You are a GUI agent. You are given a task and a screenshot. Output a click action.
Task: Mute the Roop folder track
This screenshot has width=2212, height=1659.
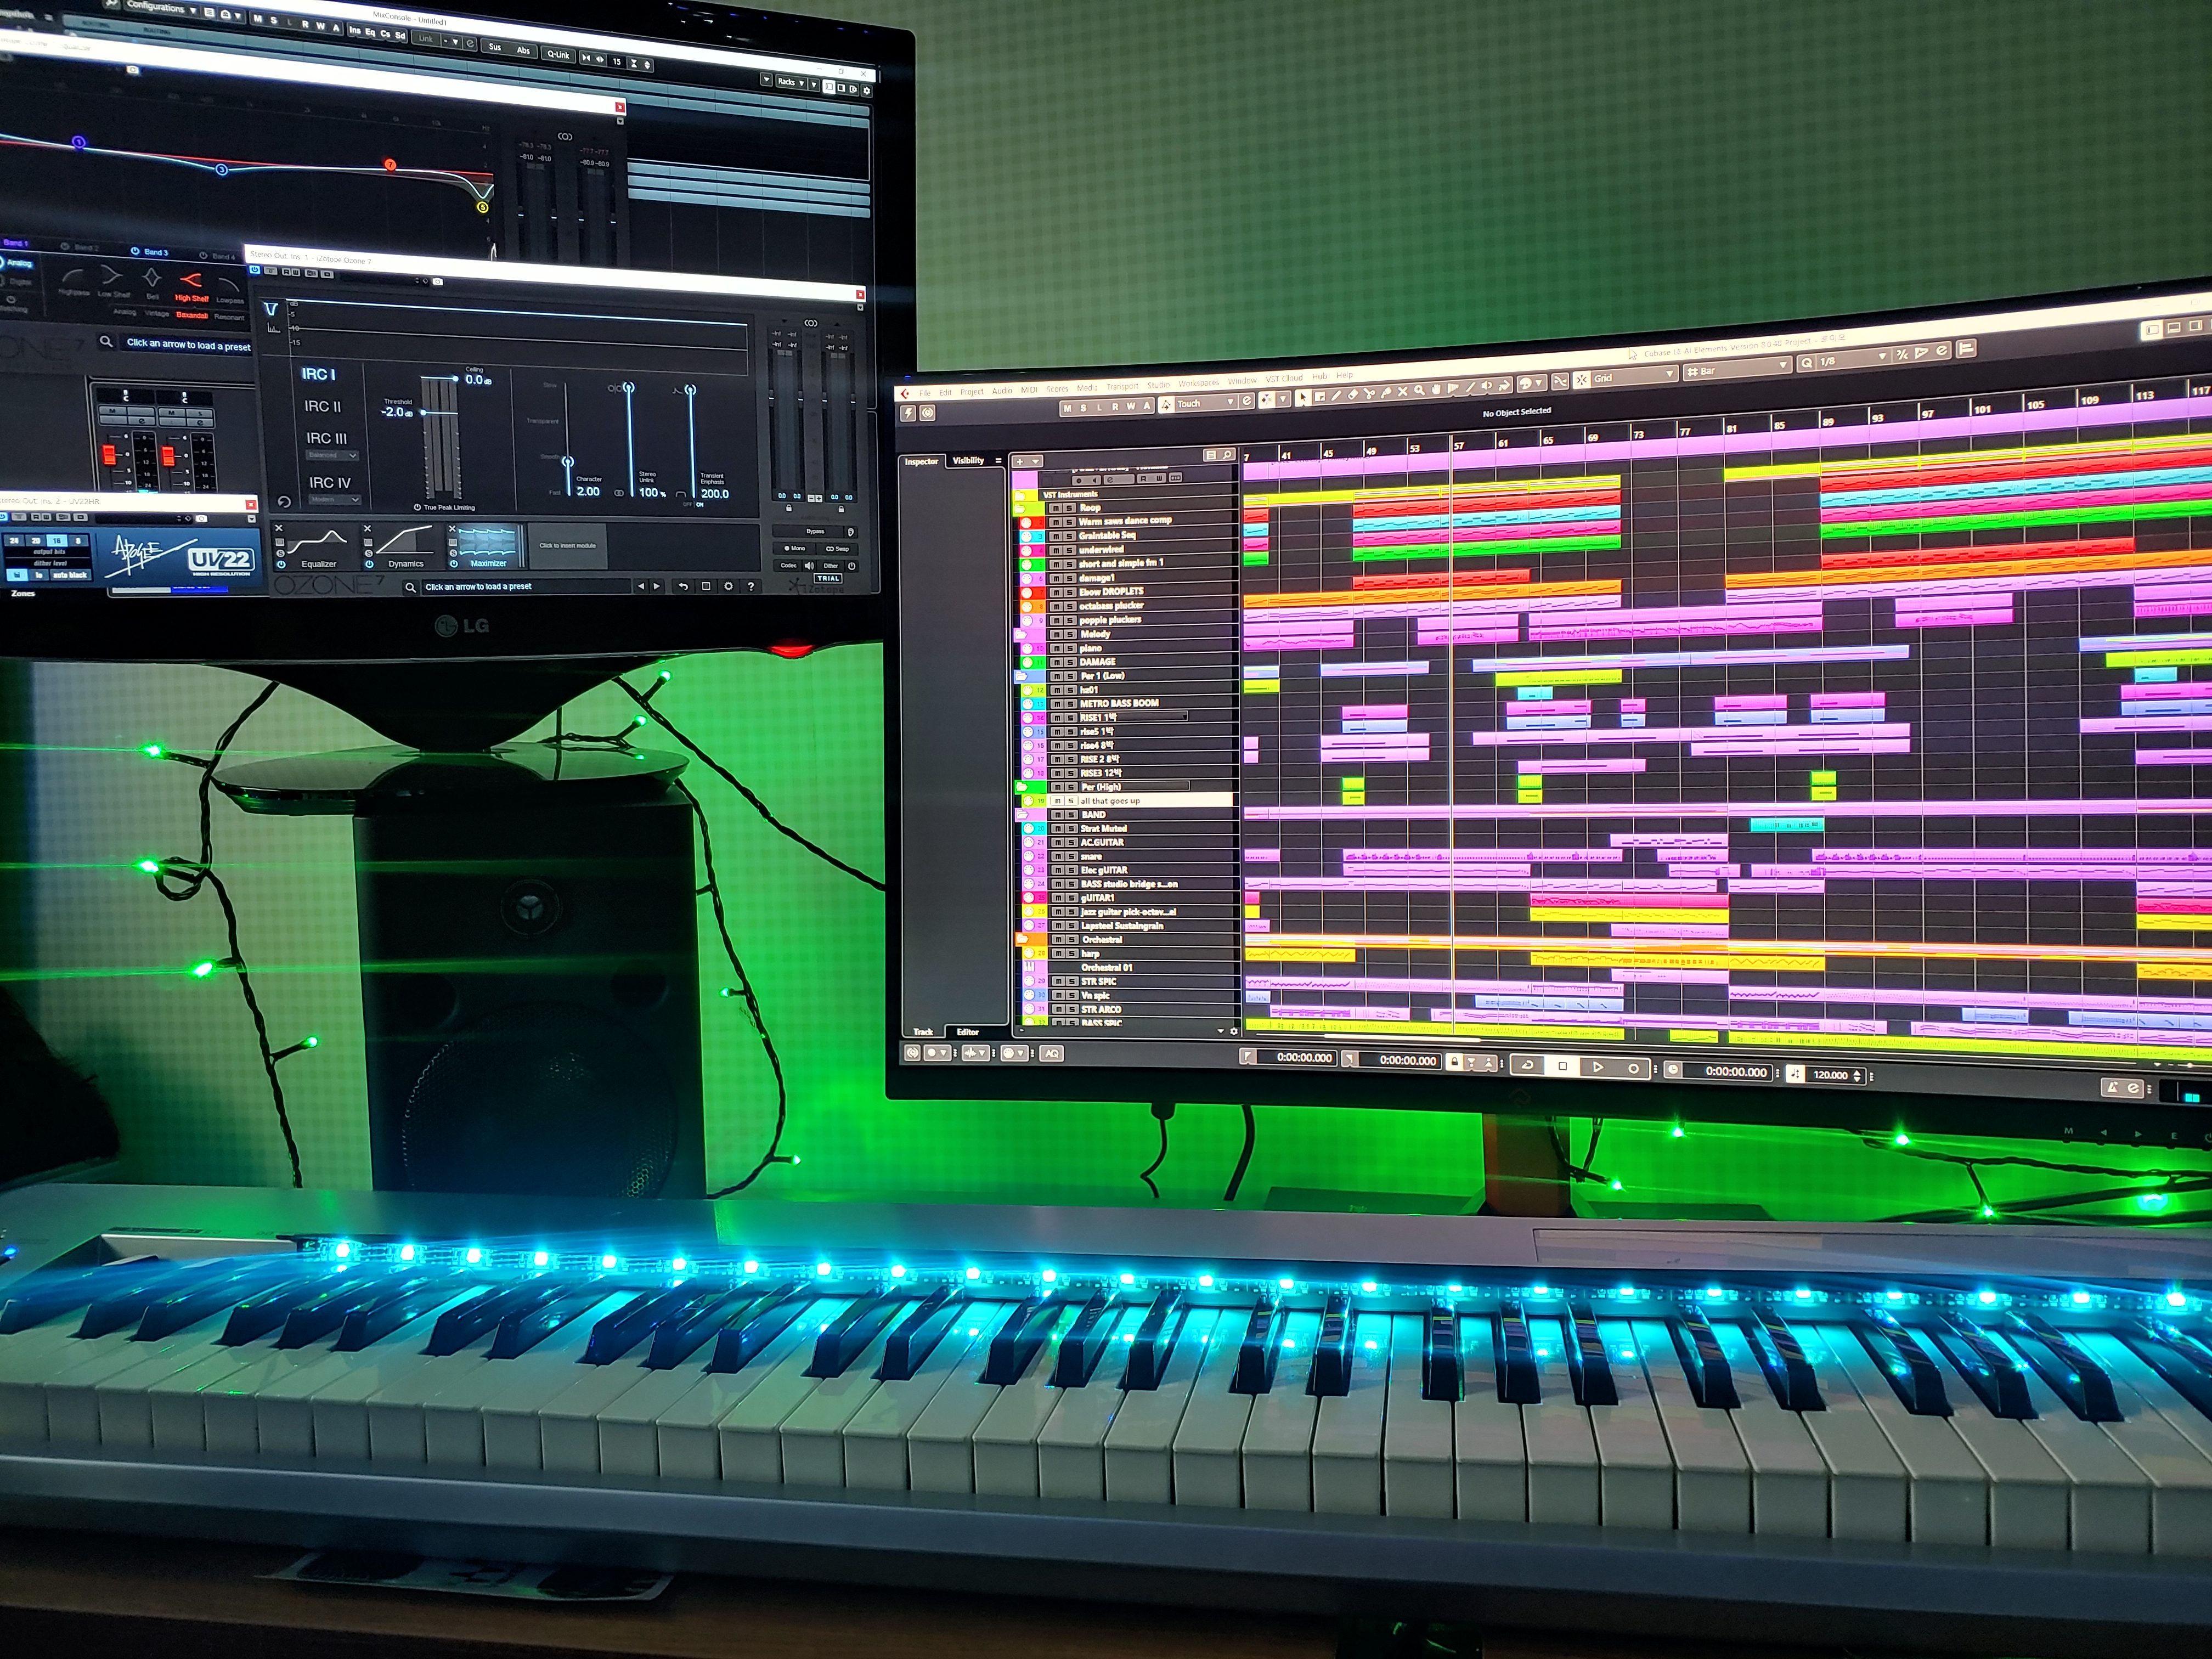(x=1056, y=508)
